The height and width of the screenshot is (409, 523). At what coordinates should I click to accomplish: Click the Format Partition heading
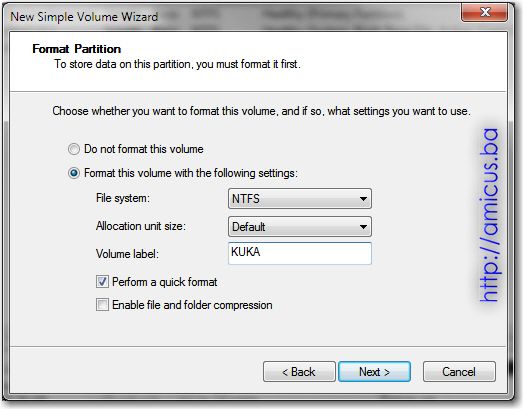[76, 49]
